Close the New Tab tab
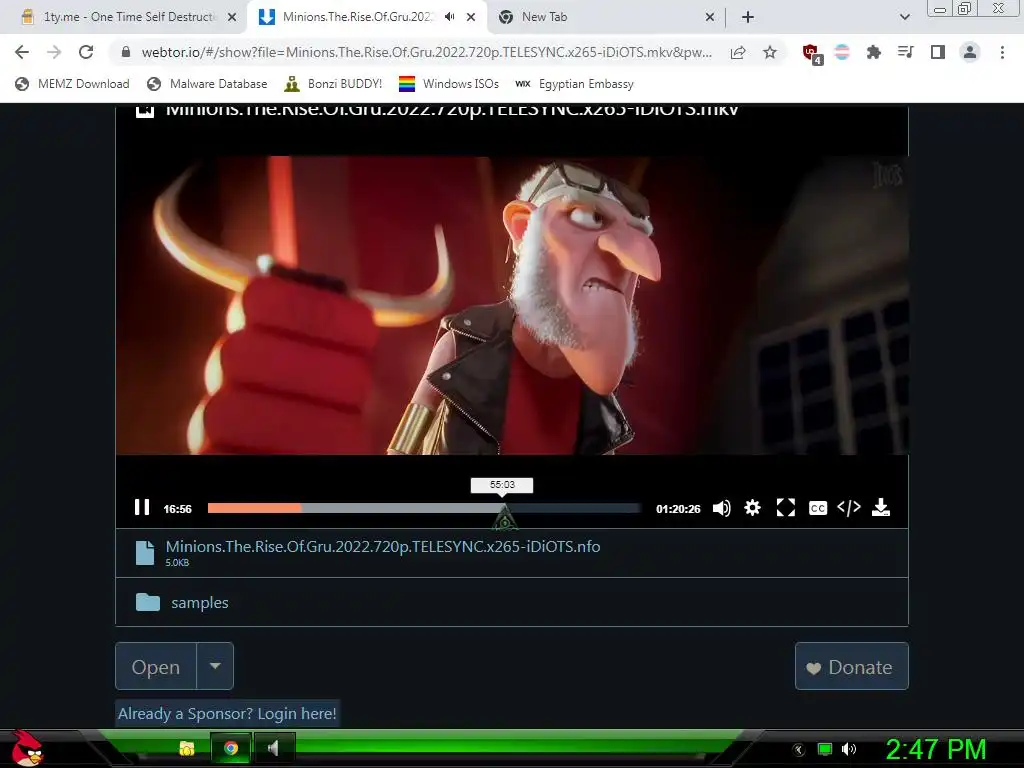1024x768 pixels. (710, 18)
